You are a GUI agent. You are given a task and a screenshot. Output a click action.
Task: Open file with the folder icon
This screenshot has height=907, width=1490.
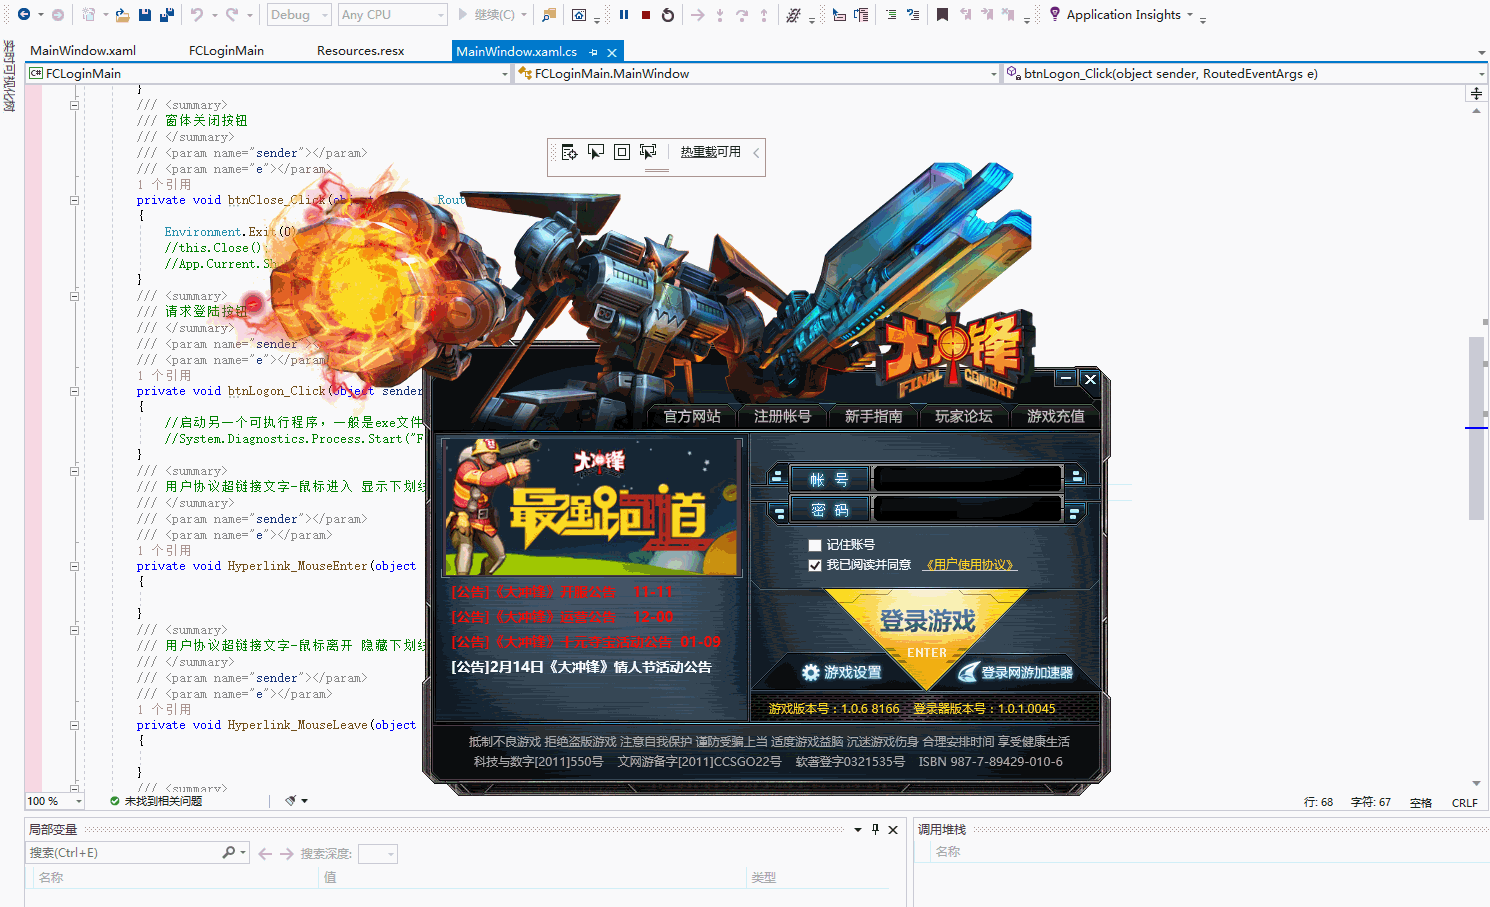click(x=122, y=15)
